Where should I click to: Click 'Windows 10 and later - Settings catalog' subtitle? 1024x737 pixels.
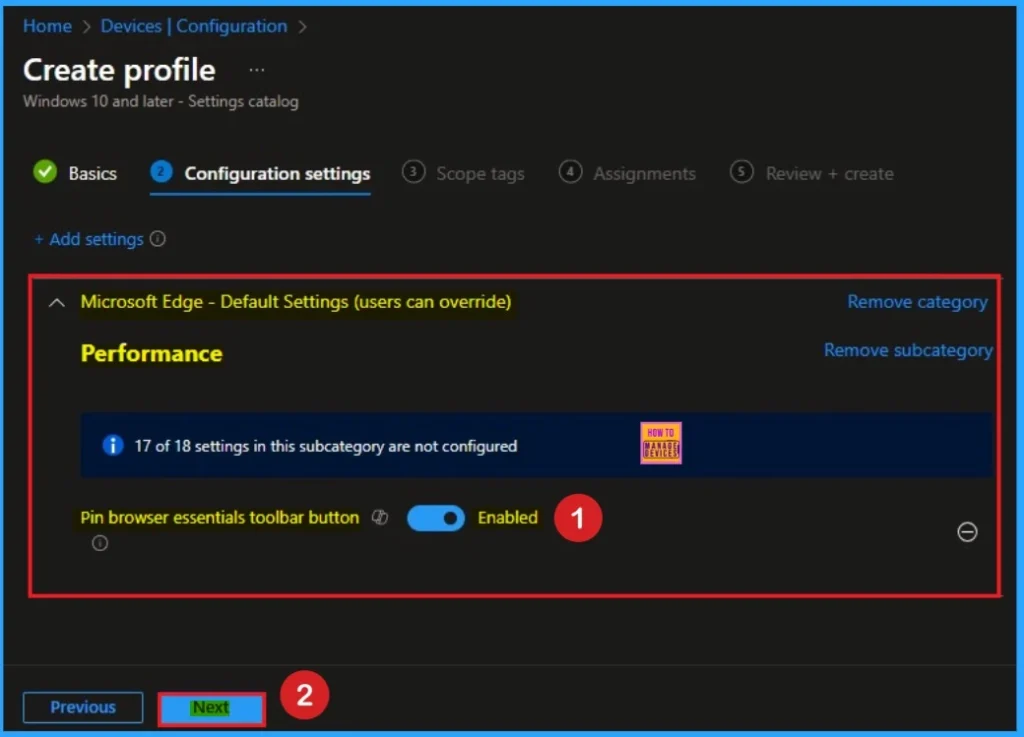point(161,102)
